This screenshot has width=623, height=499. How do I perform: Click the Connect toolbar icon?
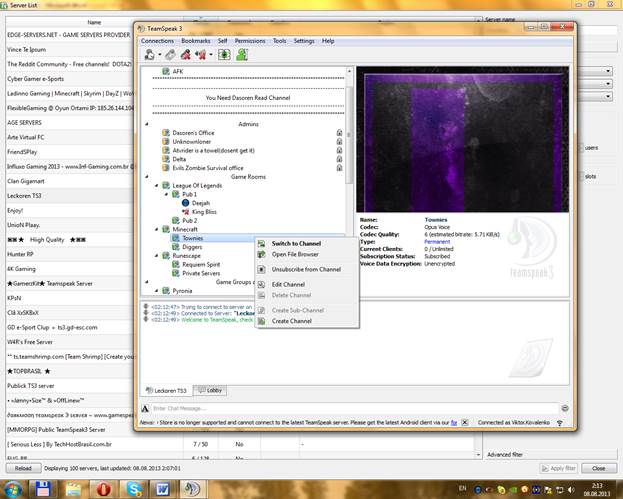click(x=149, y=54)
